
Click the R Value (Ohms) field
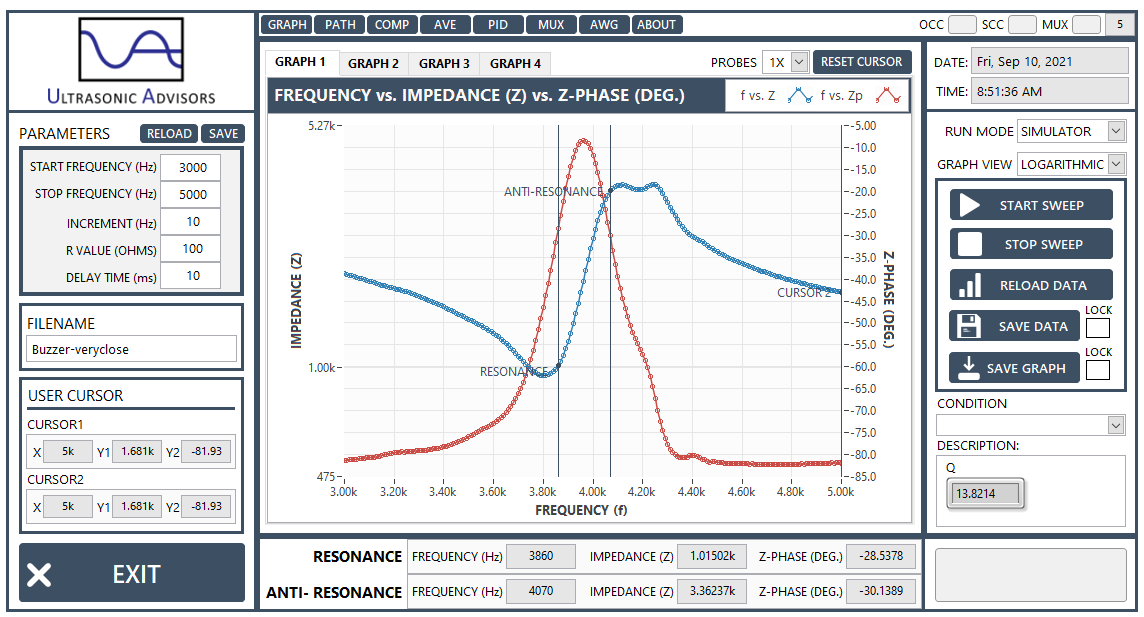coord(190,249)
